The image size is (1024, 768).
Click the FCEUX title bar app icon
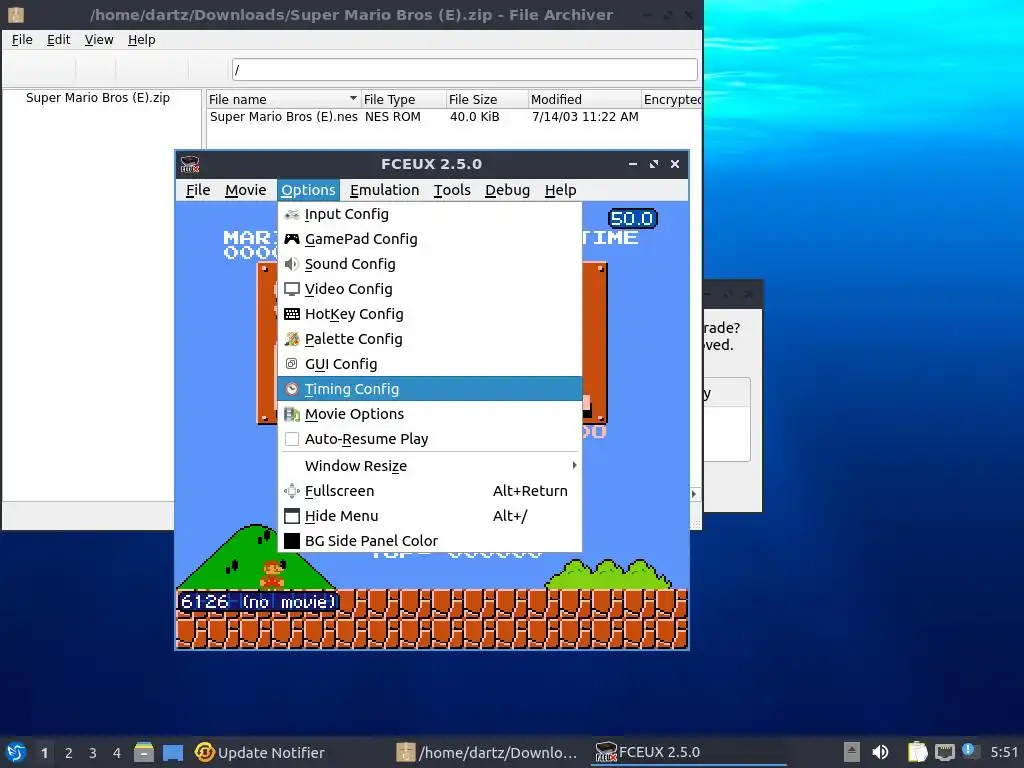[190, 164]
